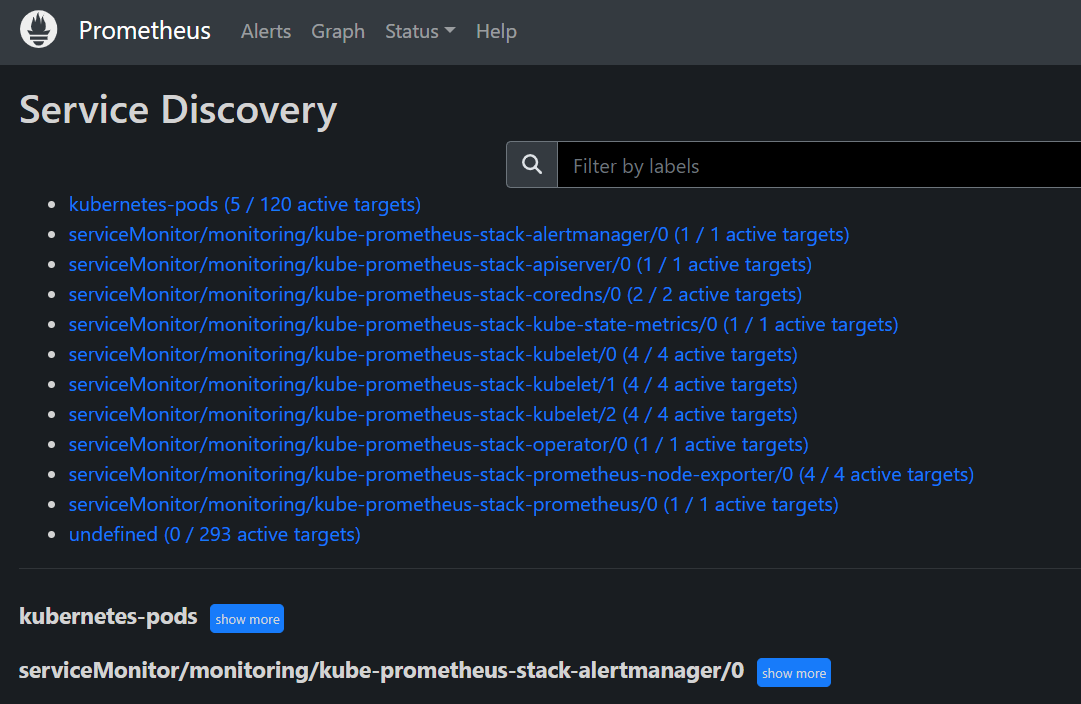Viewport: 1081px width, 704px height.
Task: Open the stack-prometheus/0 serviceMonitor link
Action: (x=454, y=504)
